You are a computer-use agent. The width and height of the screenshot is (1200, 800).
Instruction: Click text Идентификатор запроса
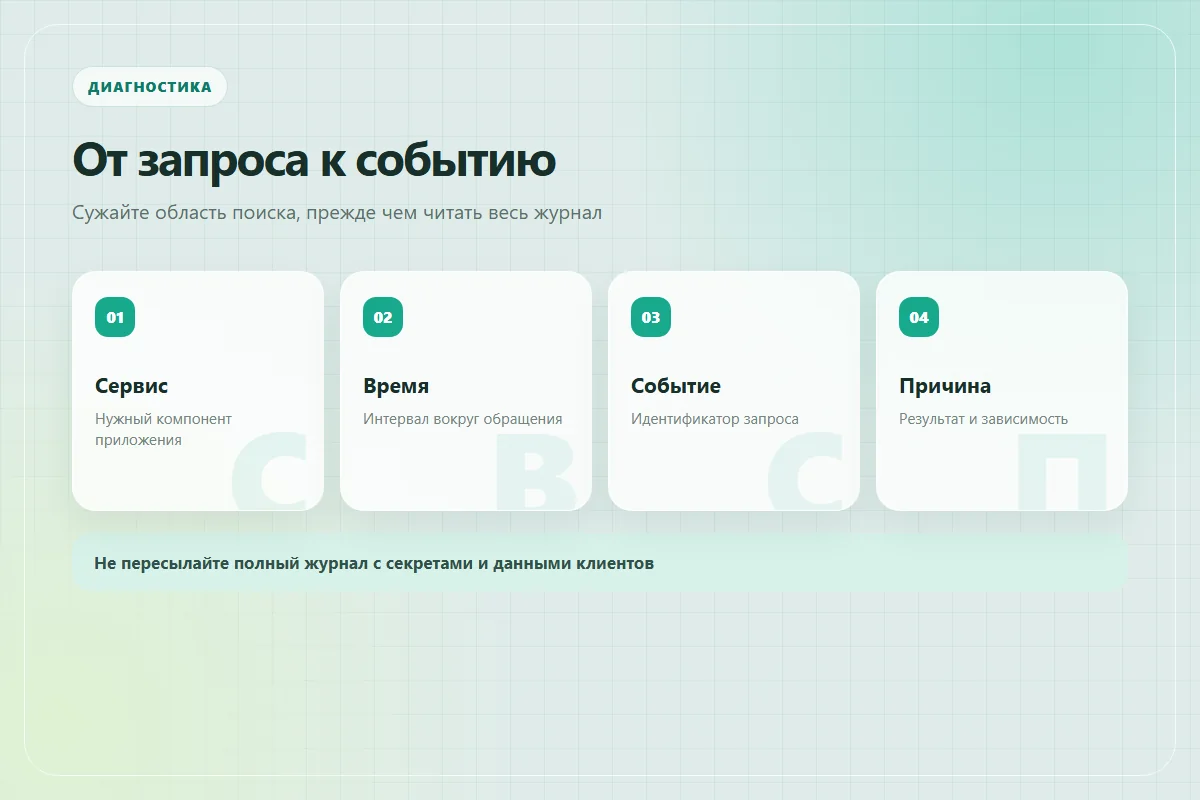coord(715,419)
